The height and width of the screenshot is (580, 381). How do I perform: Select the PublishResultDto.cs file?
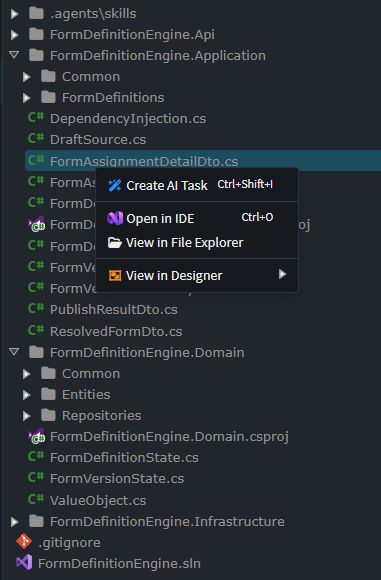114,310
